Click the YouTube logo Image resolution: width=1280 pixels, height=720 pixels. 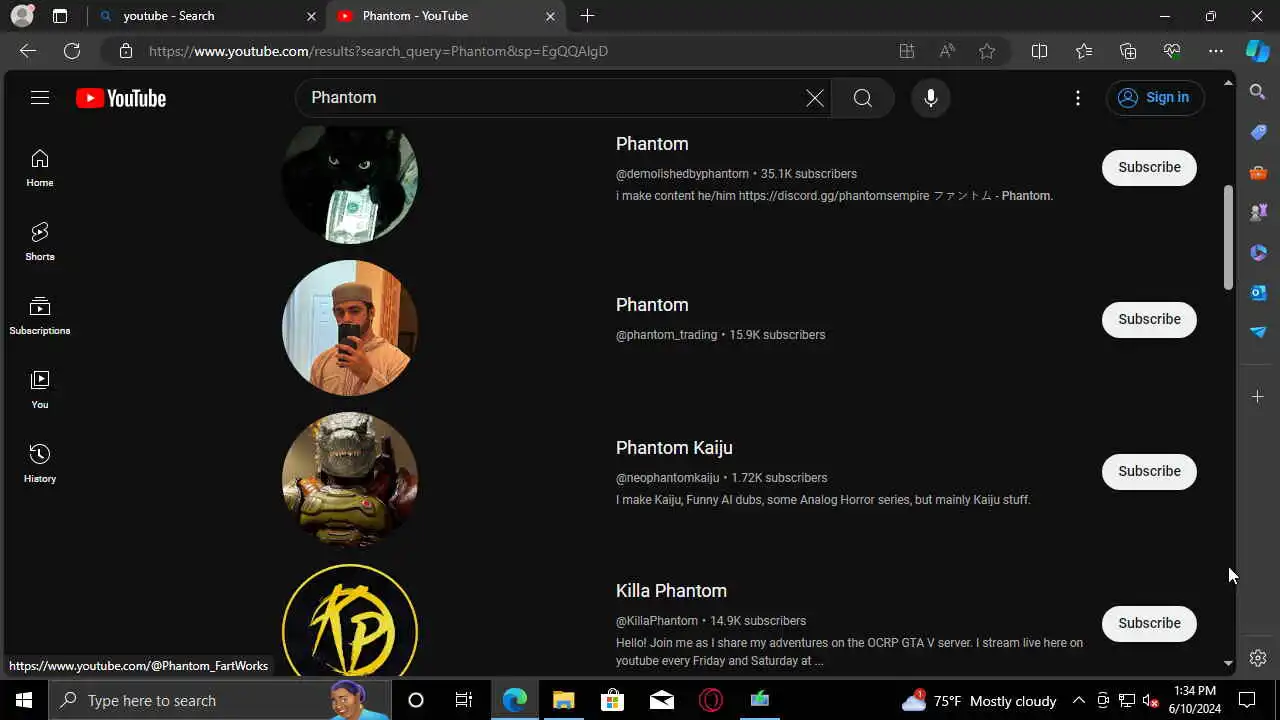click(121, 98)
